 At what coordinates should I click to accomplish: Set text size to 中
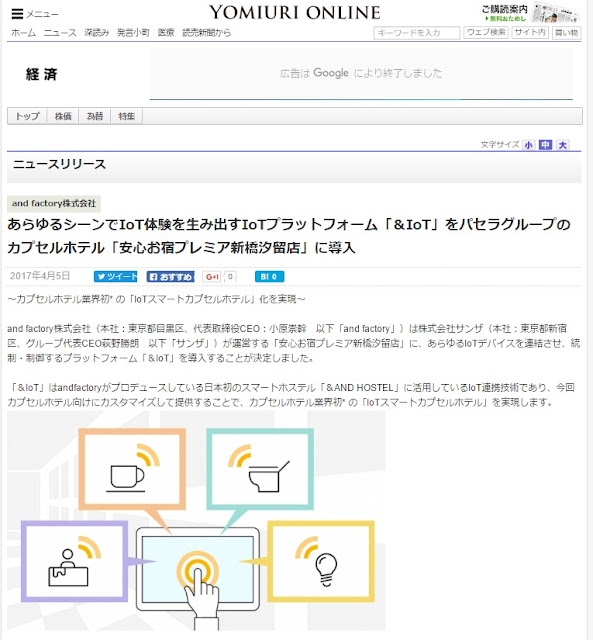pos(545,145)
